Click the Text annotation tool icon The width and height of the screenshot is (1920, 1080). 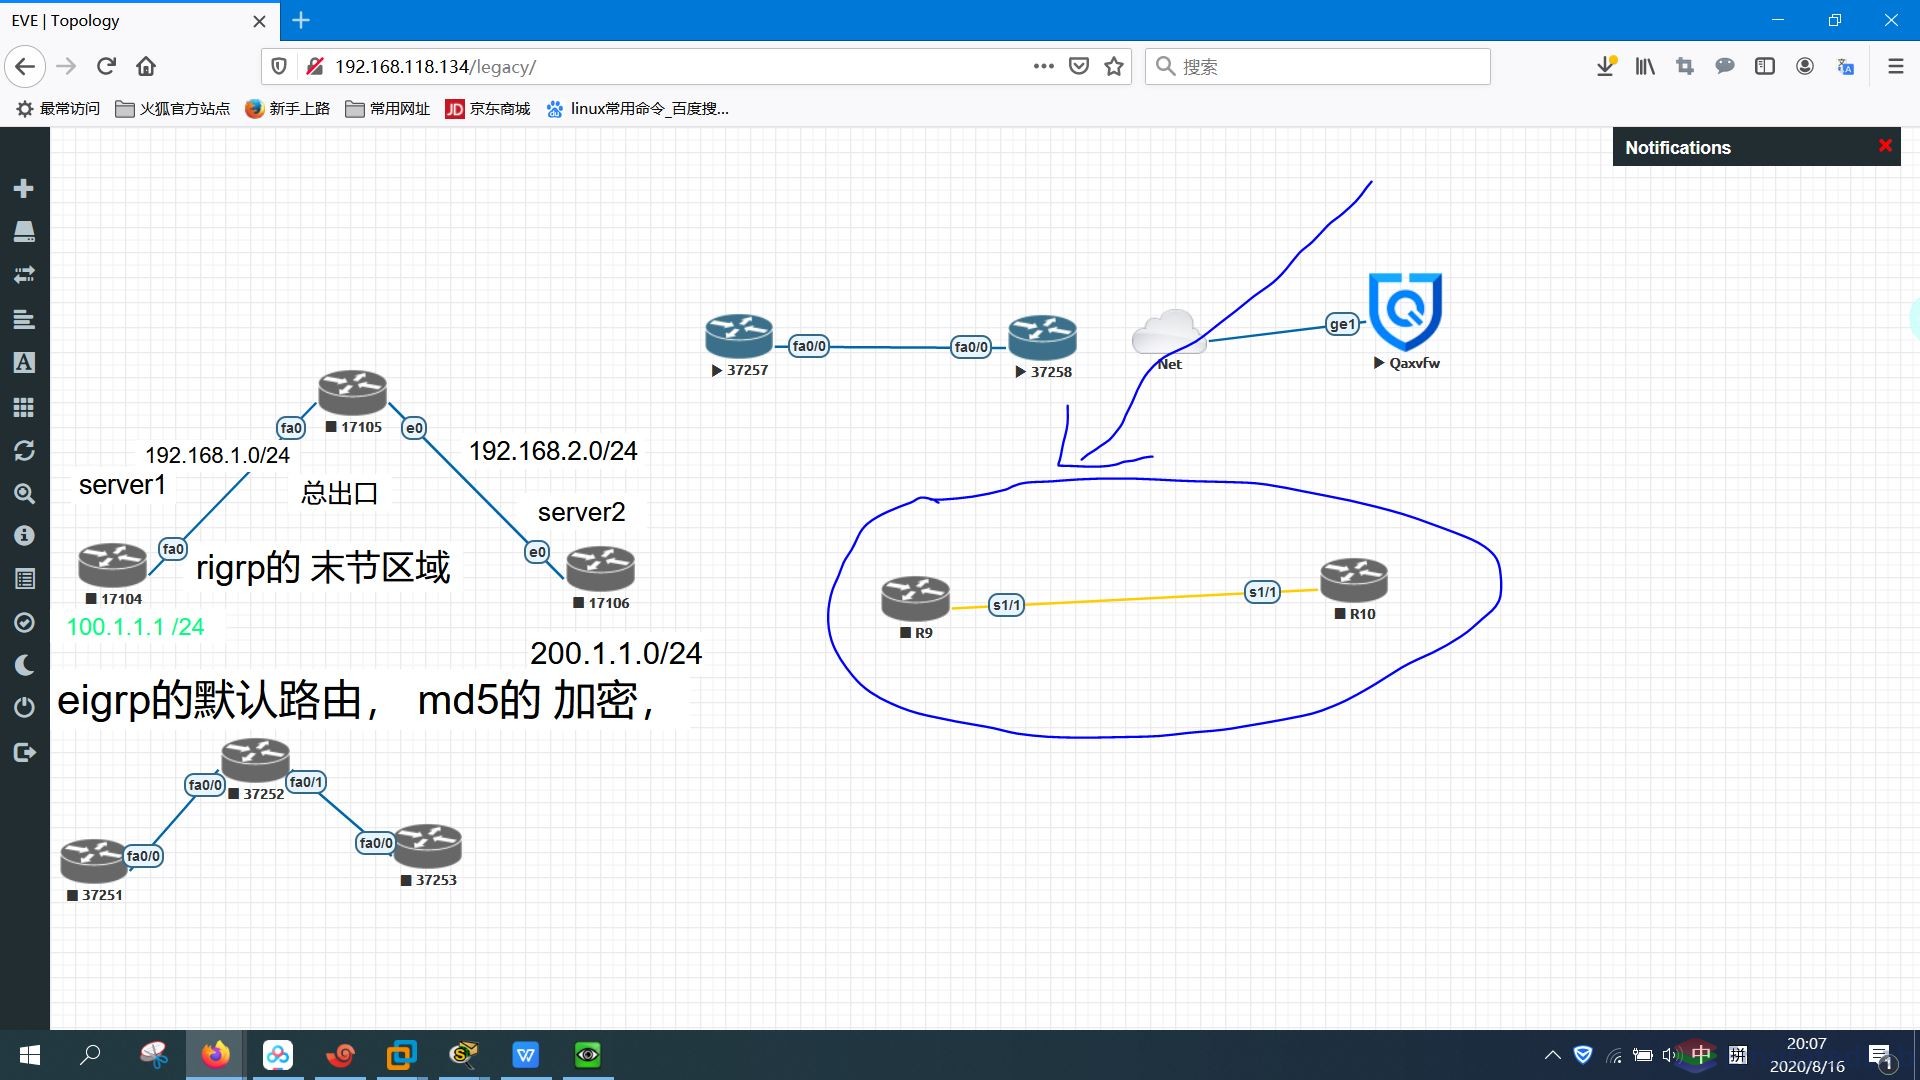[x=24, y=363]
